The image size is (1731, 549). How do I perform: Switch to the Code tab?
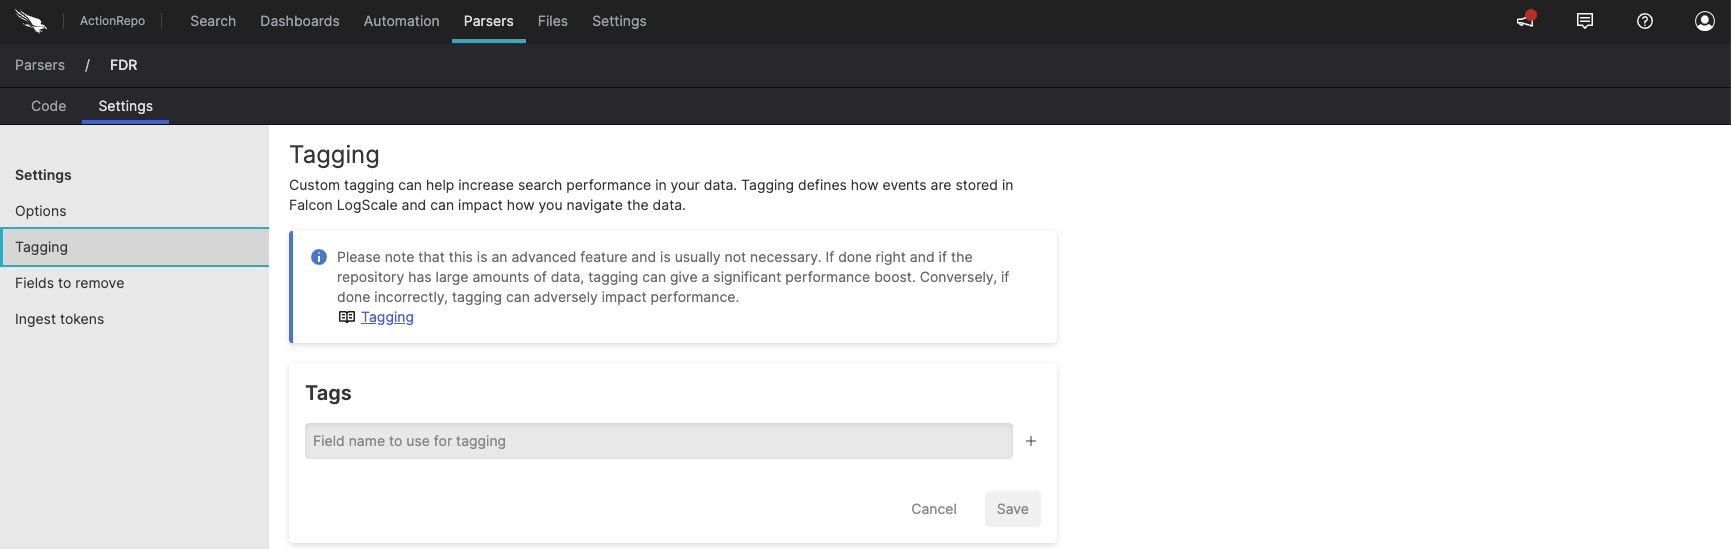pyautogui.click(x=48, y=106)
